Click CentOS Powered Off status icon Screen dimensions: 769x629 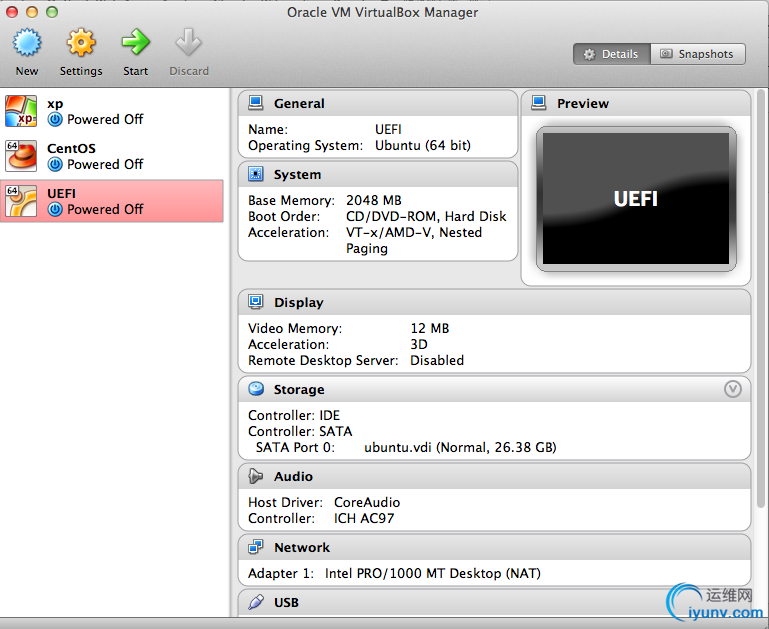pyautogui.click(x=55, y=164)
